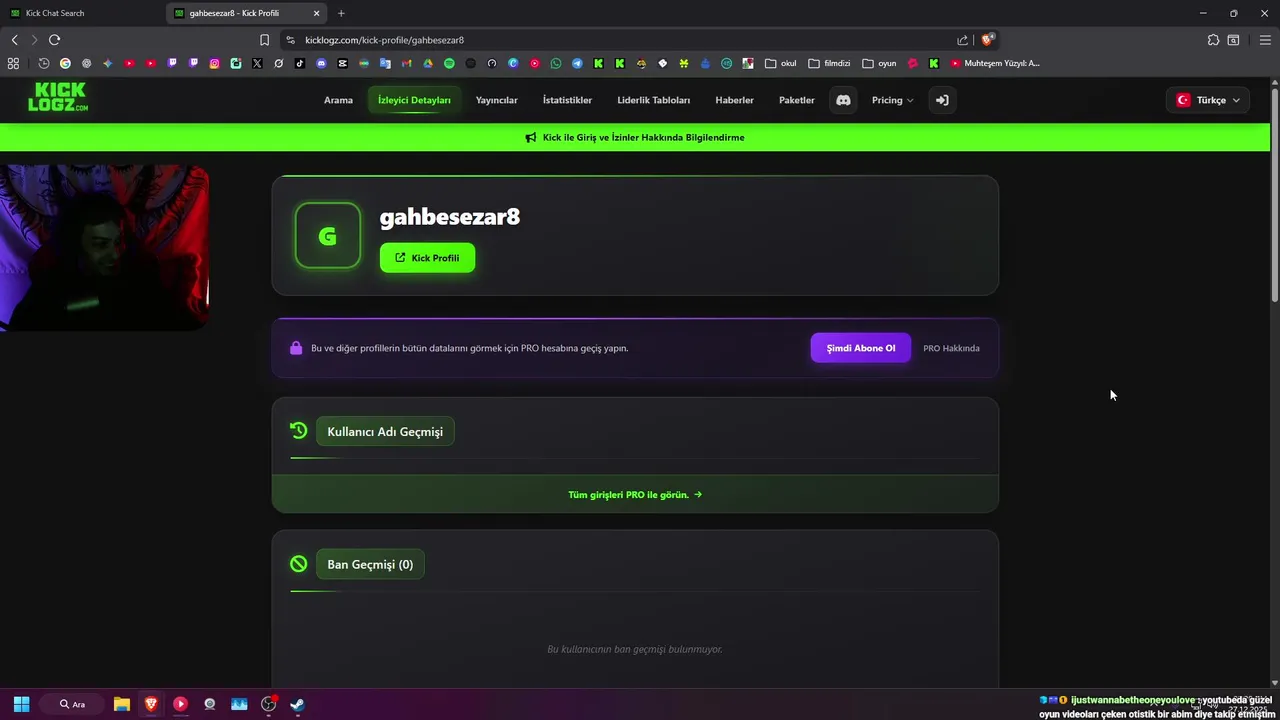Viewport: 1280px width, 720px height.
Task: Open the Spotify bookmark icon
Action: pos(449,63)
